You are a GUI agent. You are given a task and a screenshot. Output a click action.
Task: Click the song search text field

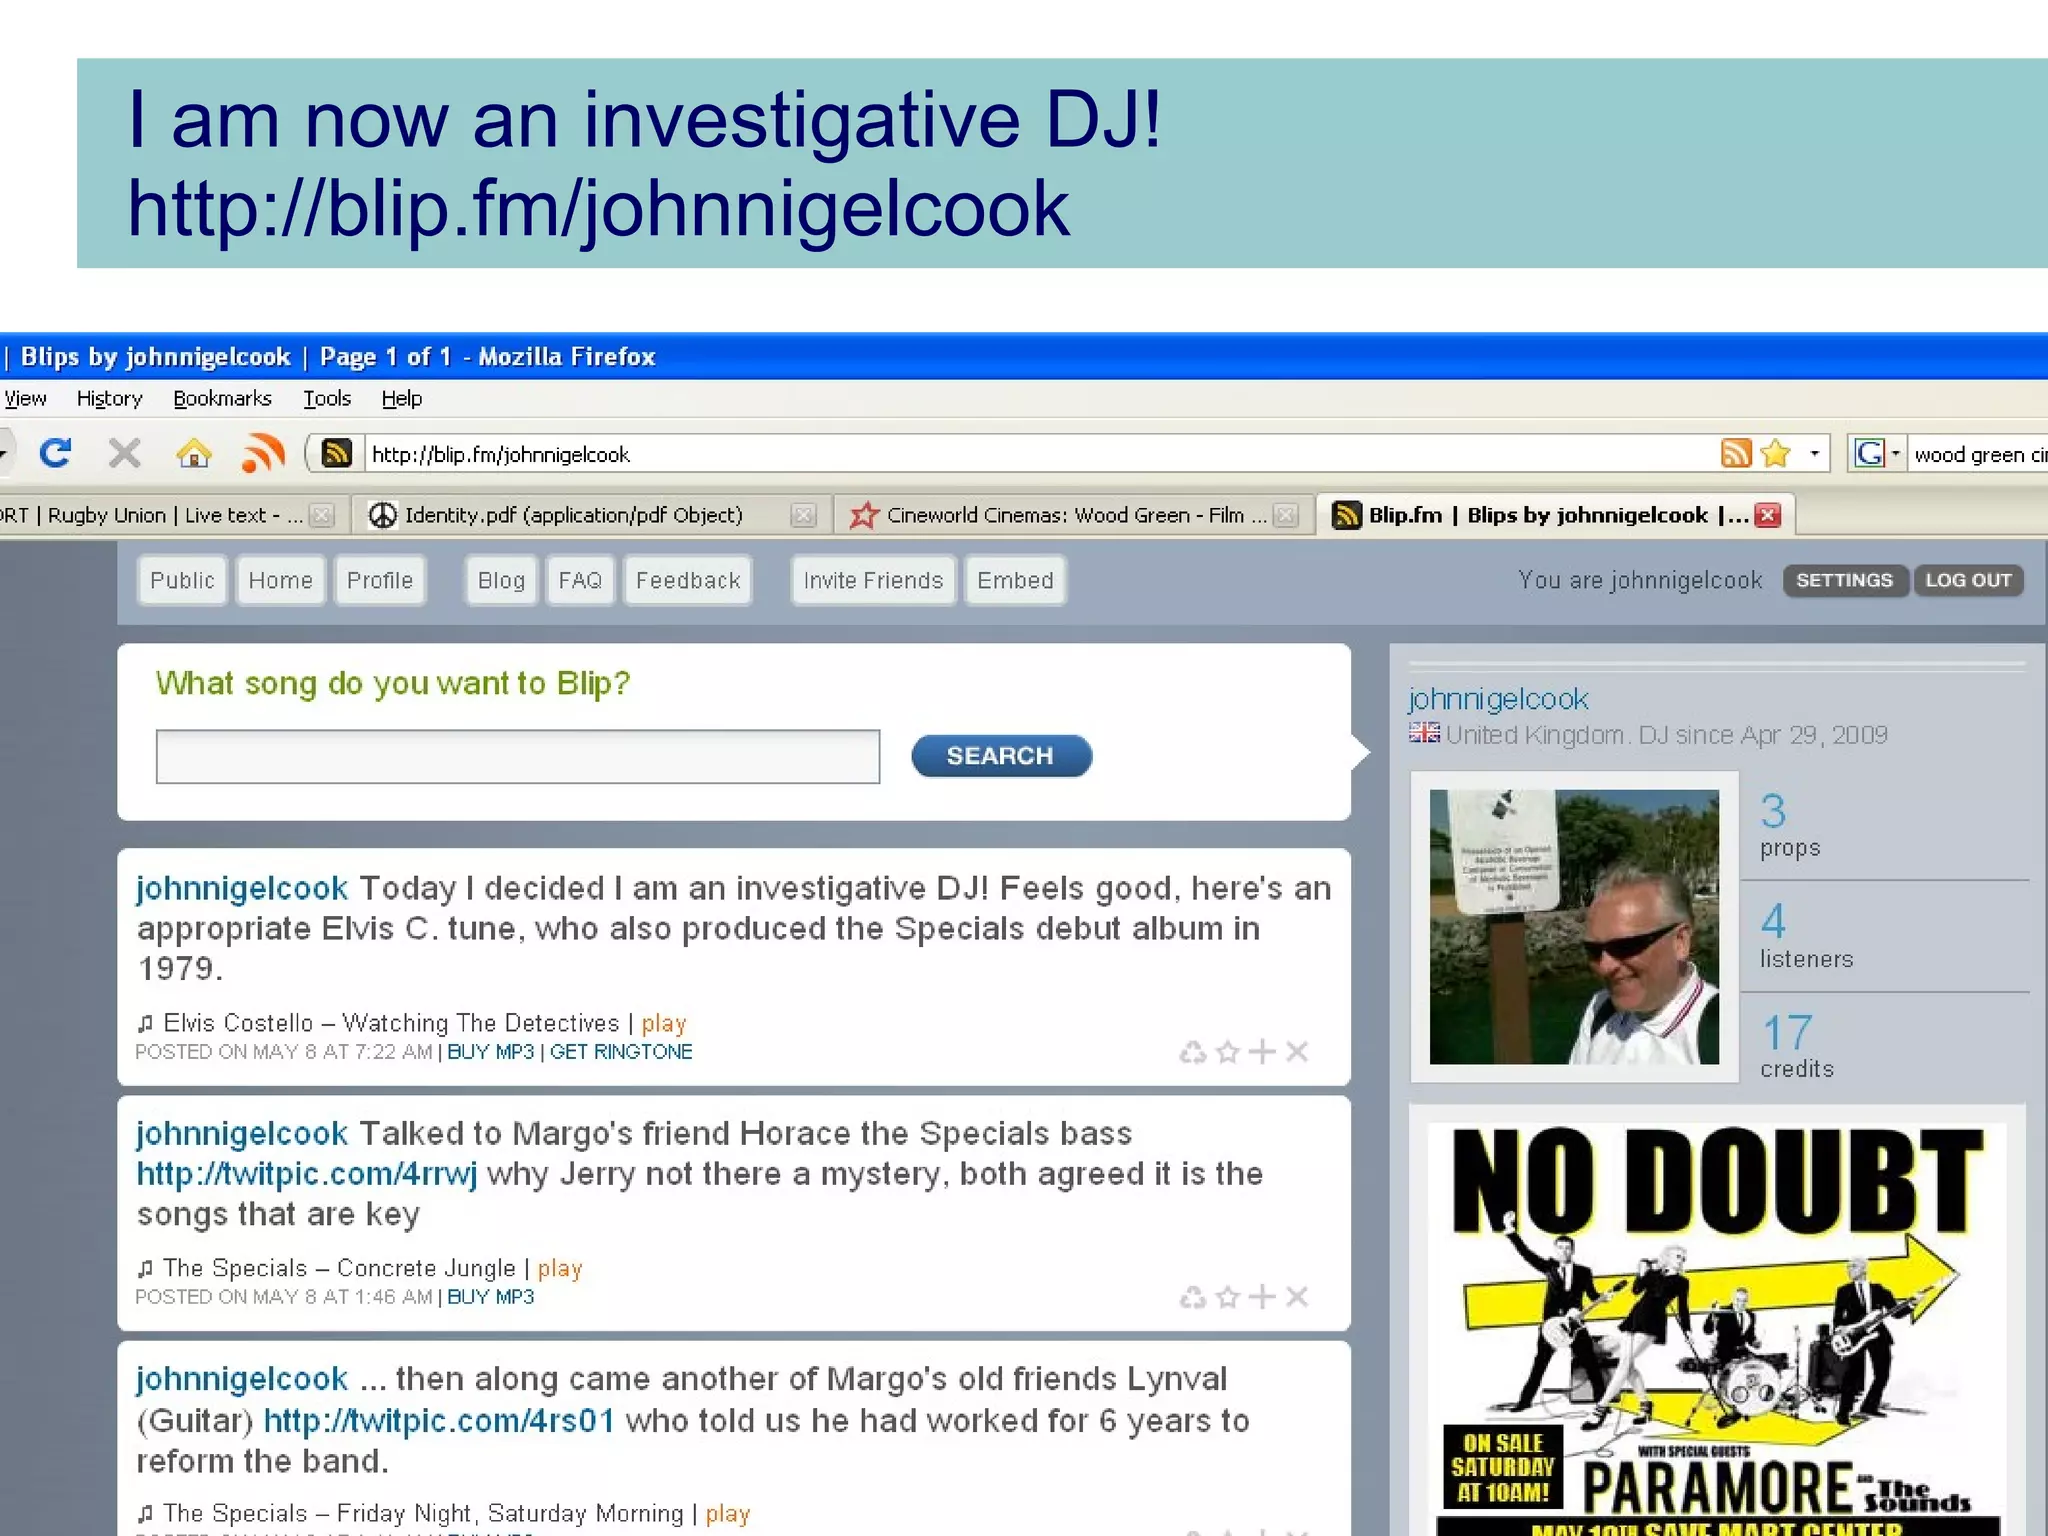click(518, 756)
